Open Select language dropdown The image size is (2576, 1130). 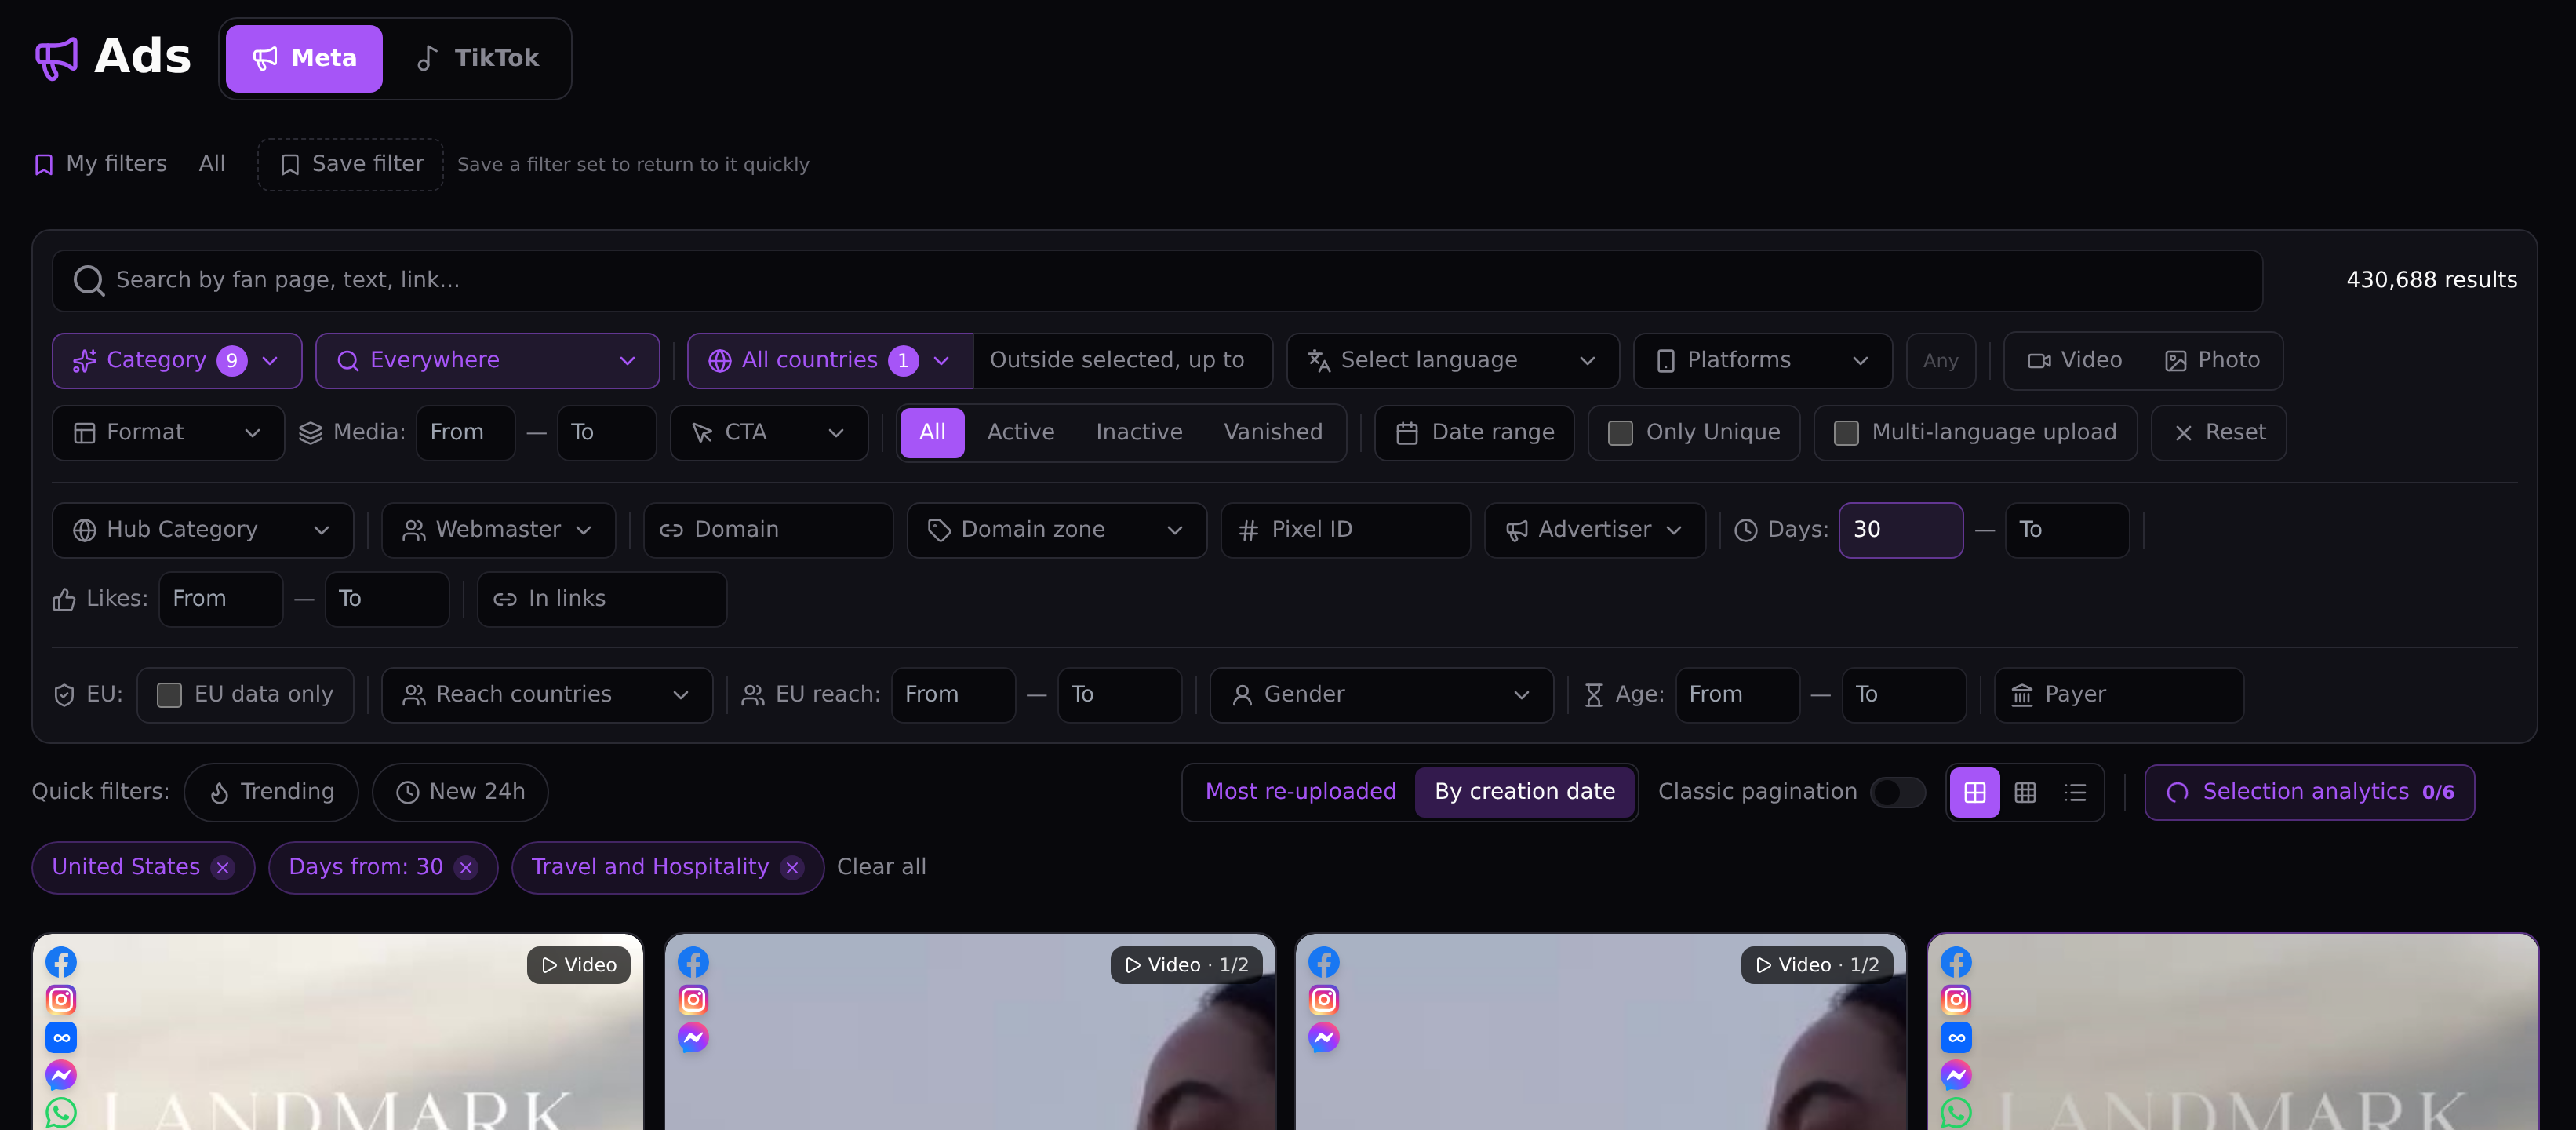pyautogui.click(x=1452, y=361)
